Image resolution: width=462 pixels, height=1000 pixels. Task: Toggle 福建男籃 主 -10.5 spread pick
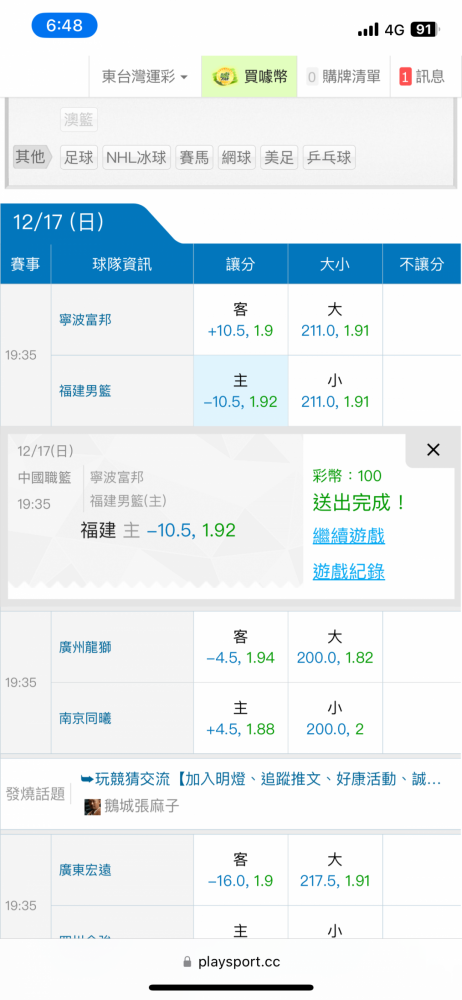point(241,391)
